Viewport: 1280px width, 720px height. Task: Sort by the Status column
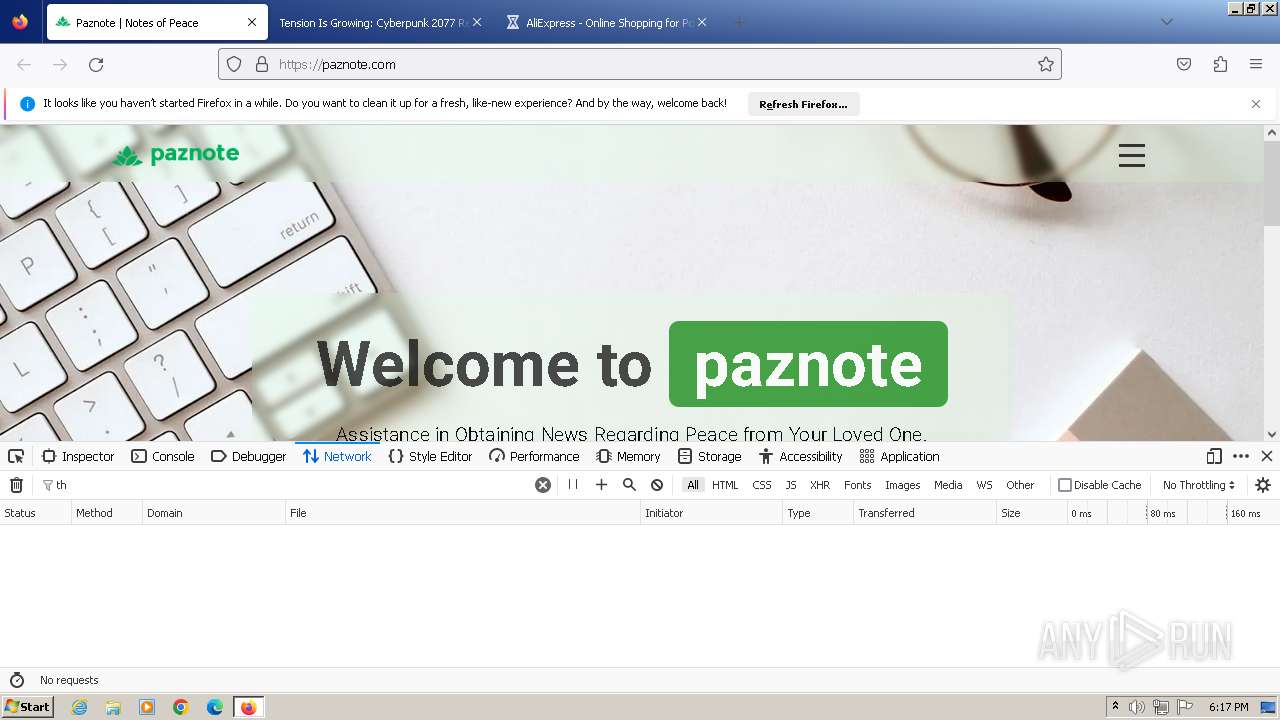pyautogui.click(x=35, y=513)
